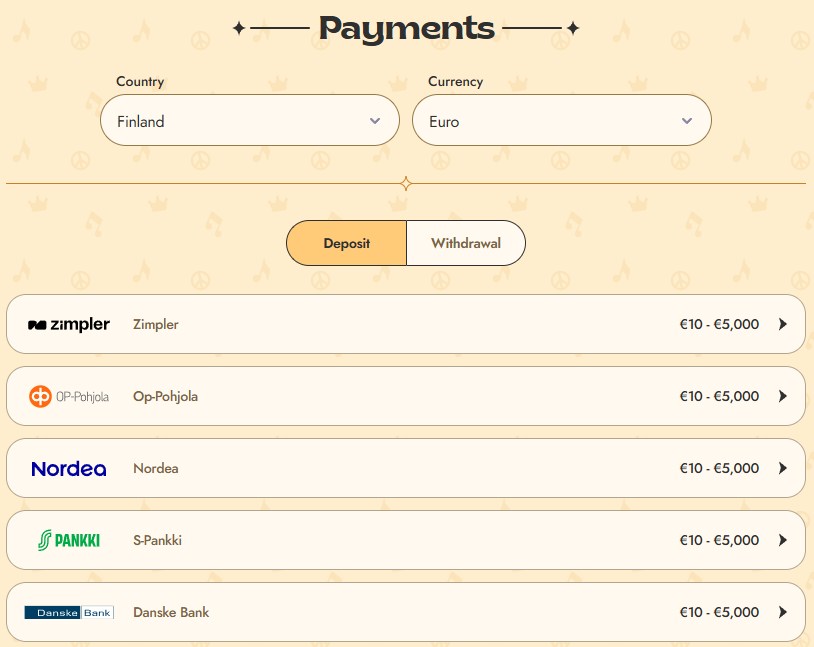Open Danske Bank details via right arrow
Image resolution: width=814 pixels, height=647 pixels.
coord(783,612)
